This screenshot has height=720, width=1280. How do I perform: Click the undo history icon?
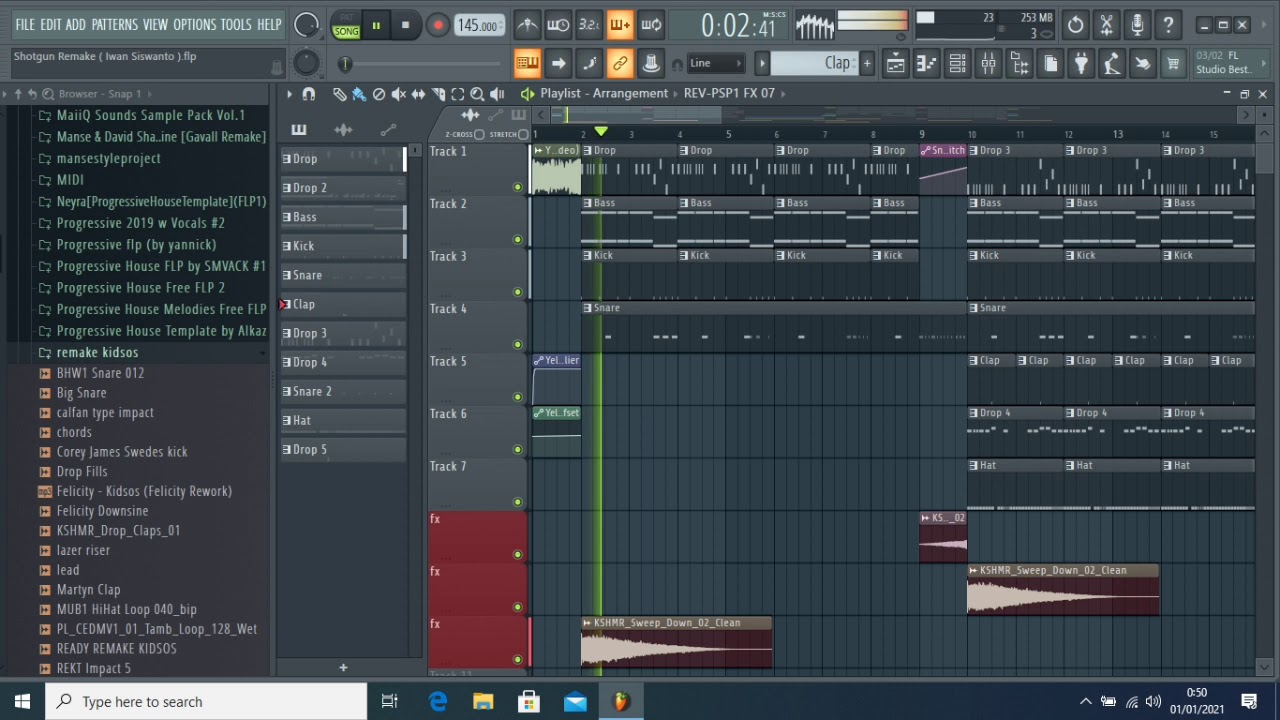[x=1075, y=25]
